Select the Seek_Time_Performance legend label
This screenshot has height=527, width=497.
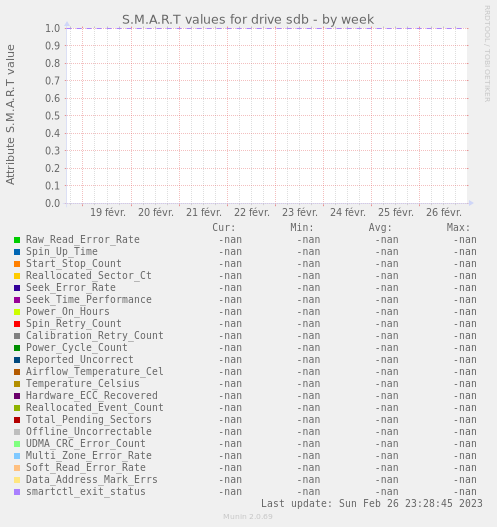tap(89, 299)
